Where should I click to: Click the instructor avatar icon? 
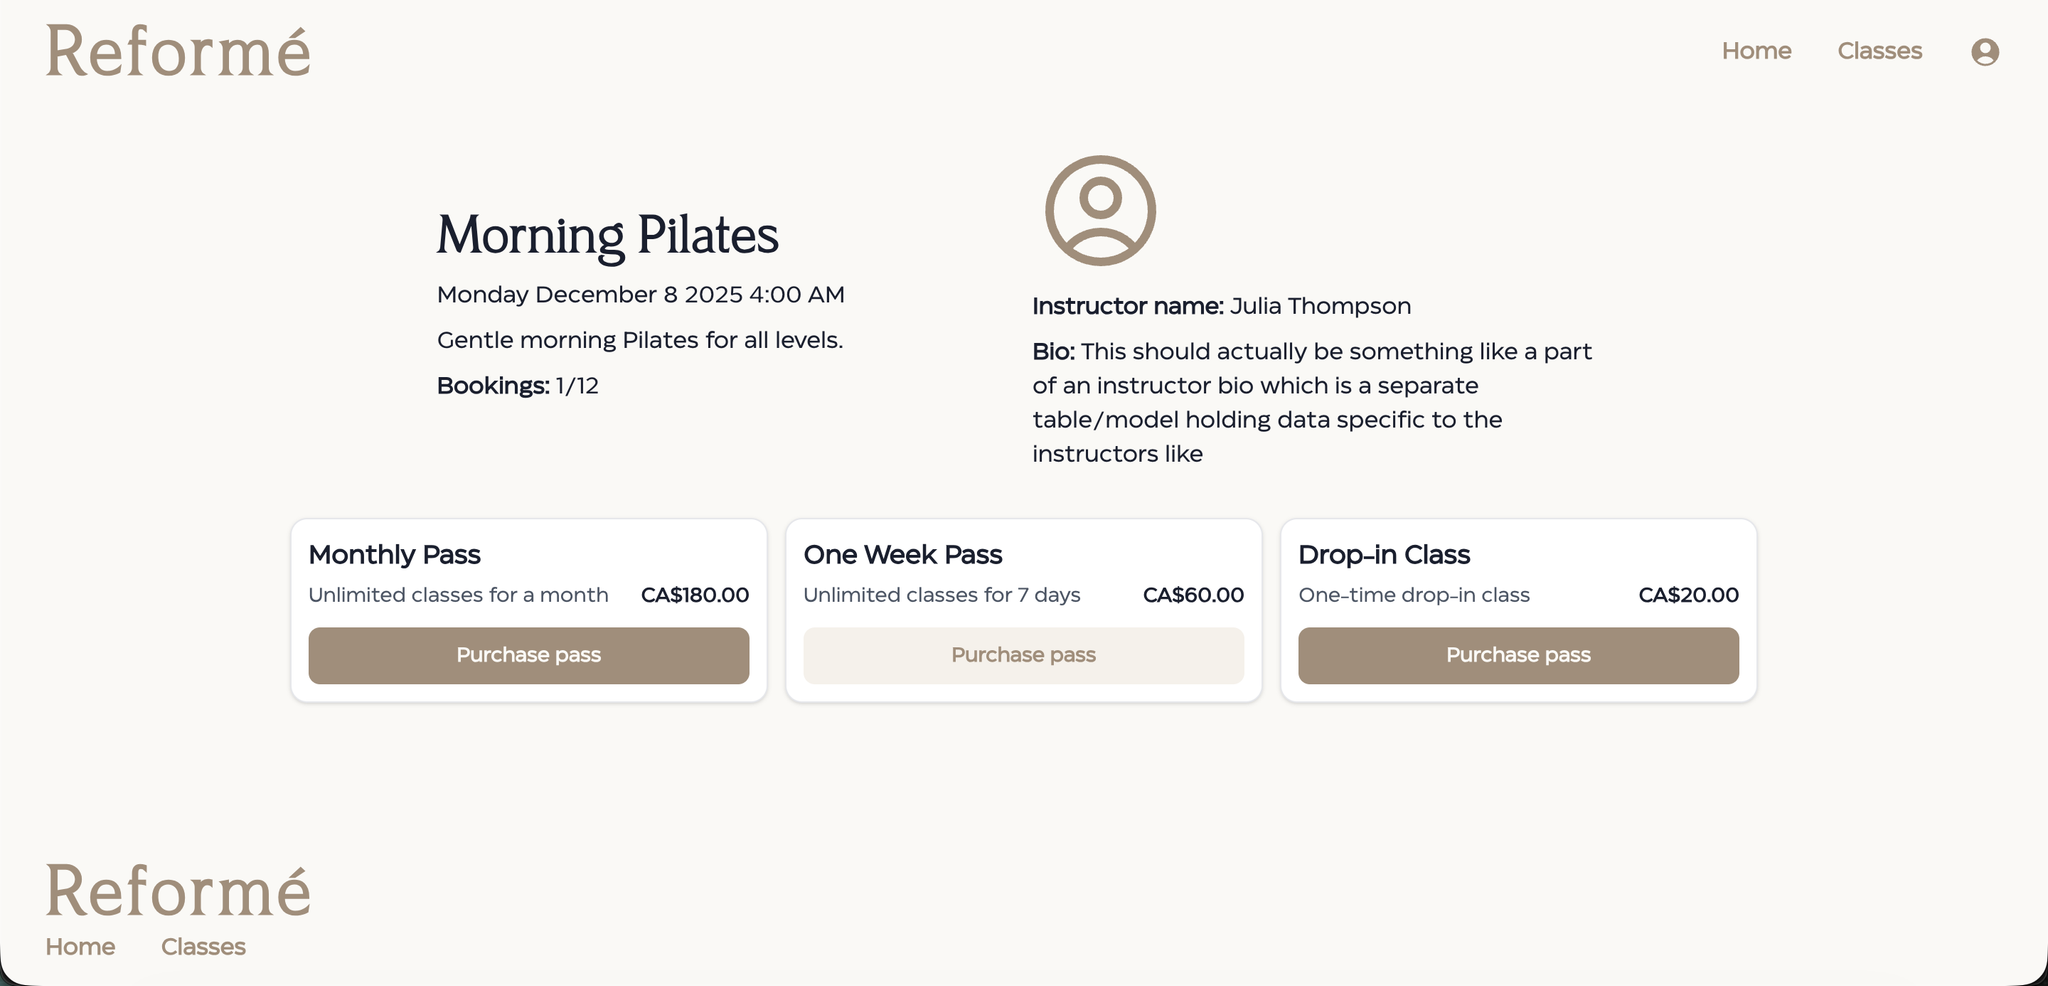click(1100, 211)
